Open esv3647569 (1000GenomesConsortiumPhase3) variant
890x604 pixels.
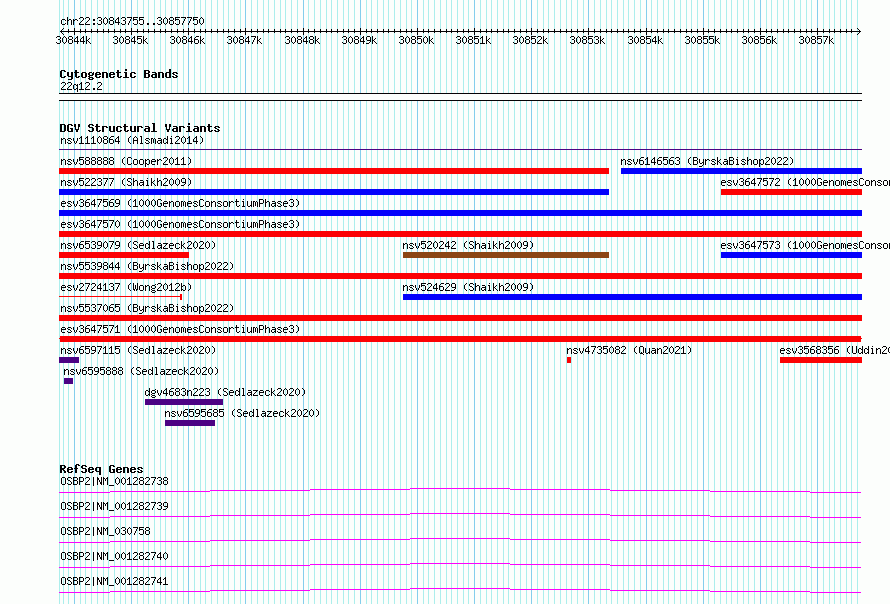click(x=180, y=203)
